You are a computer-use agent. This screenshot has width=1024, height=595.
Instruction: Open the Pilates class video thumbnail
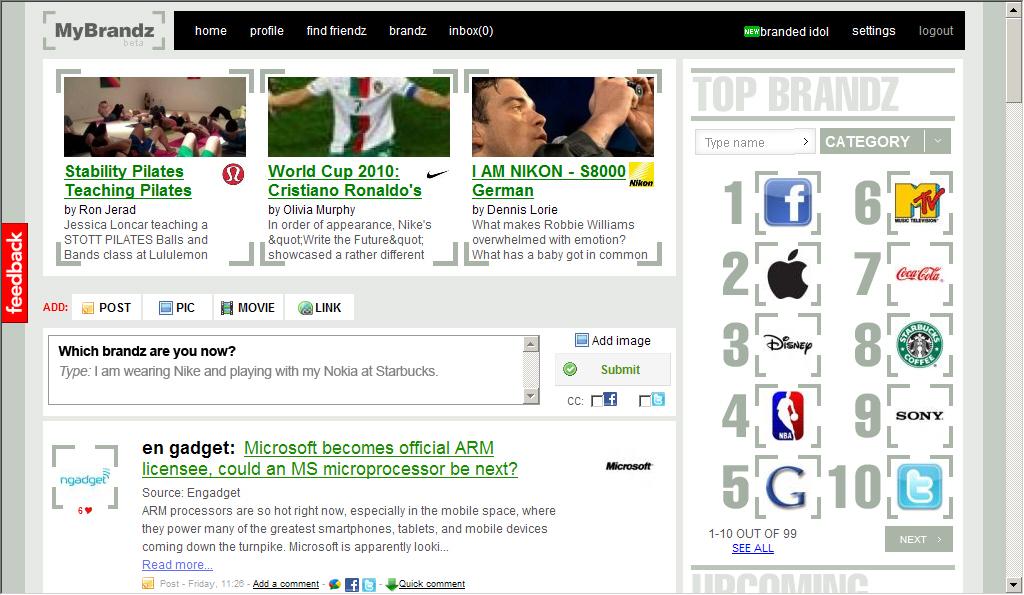[155, 116]
